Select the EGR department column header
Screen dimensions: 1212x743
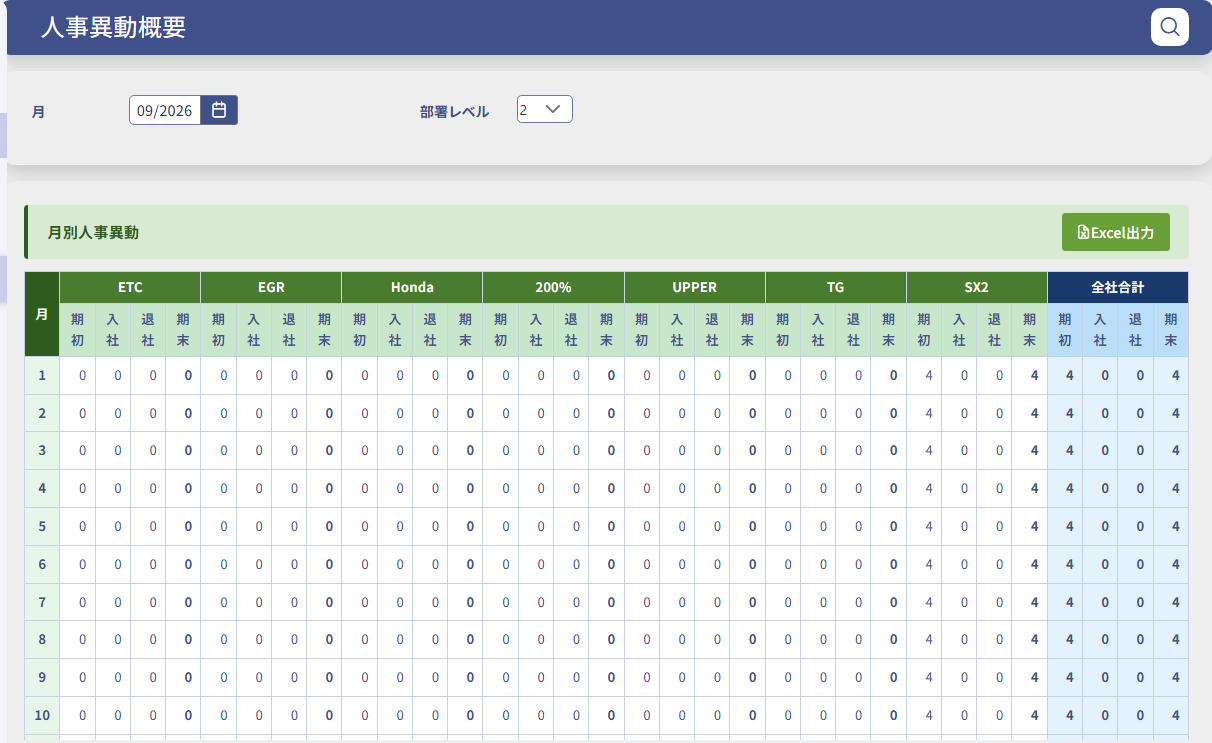pos(271,287)
